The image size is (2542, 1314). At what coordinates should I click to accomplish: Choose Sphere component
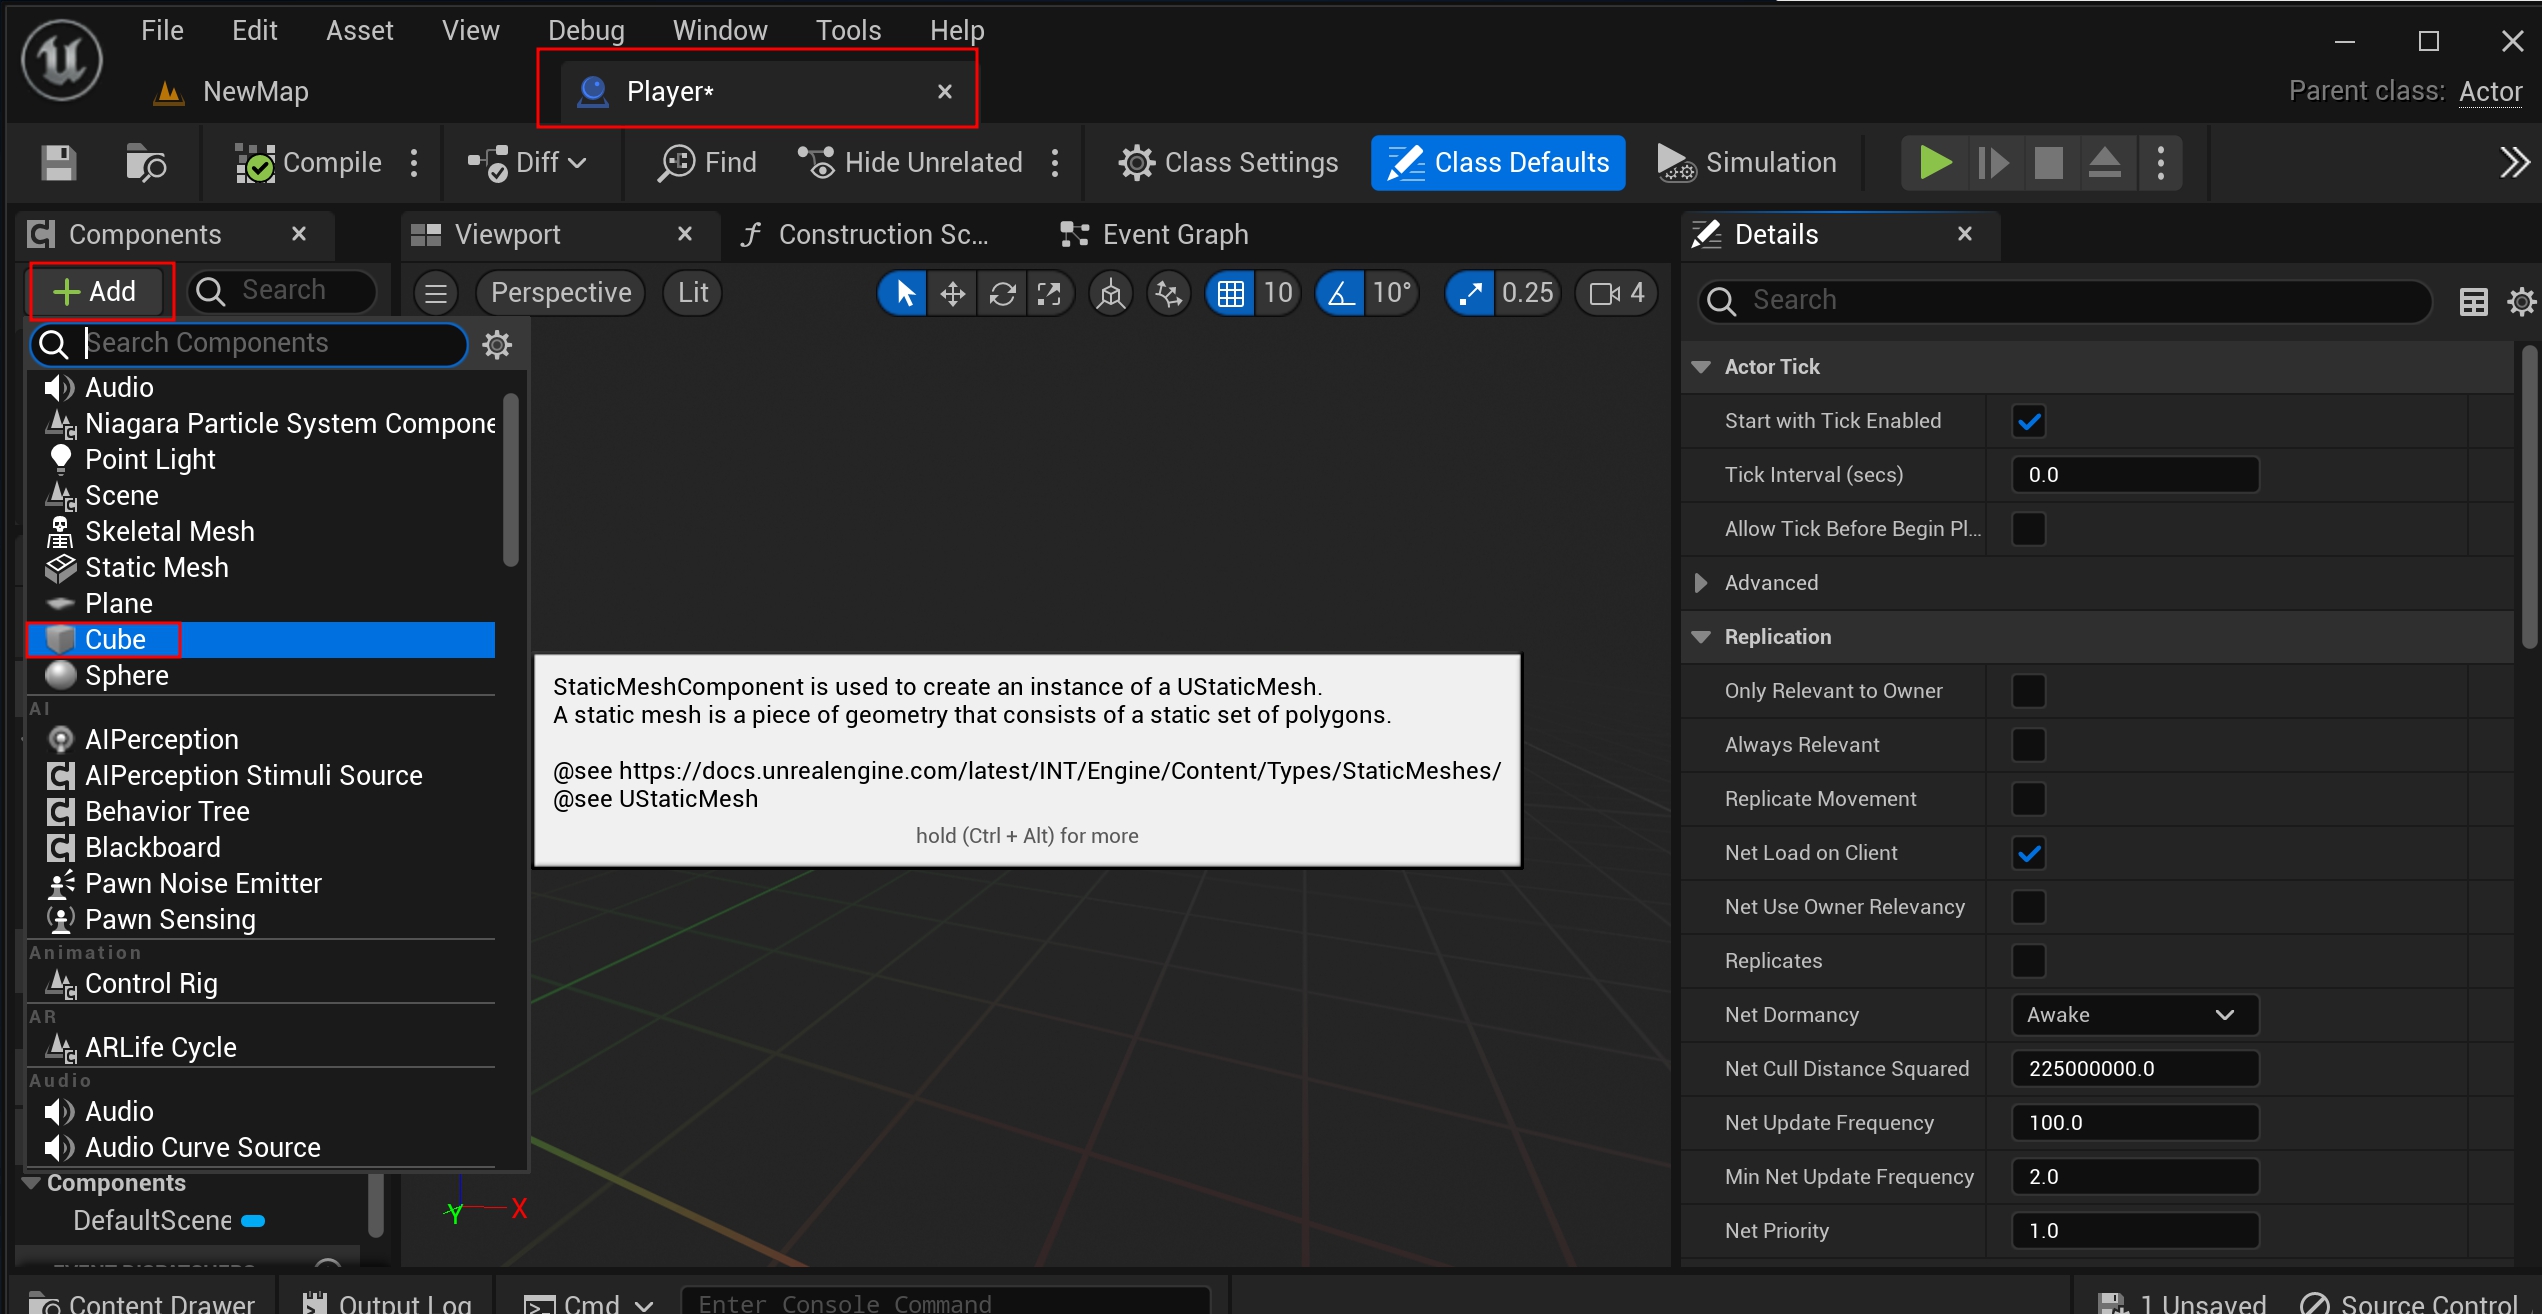[260, 676]
